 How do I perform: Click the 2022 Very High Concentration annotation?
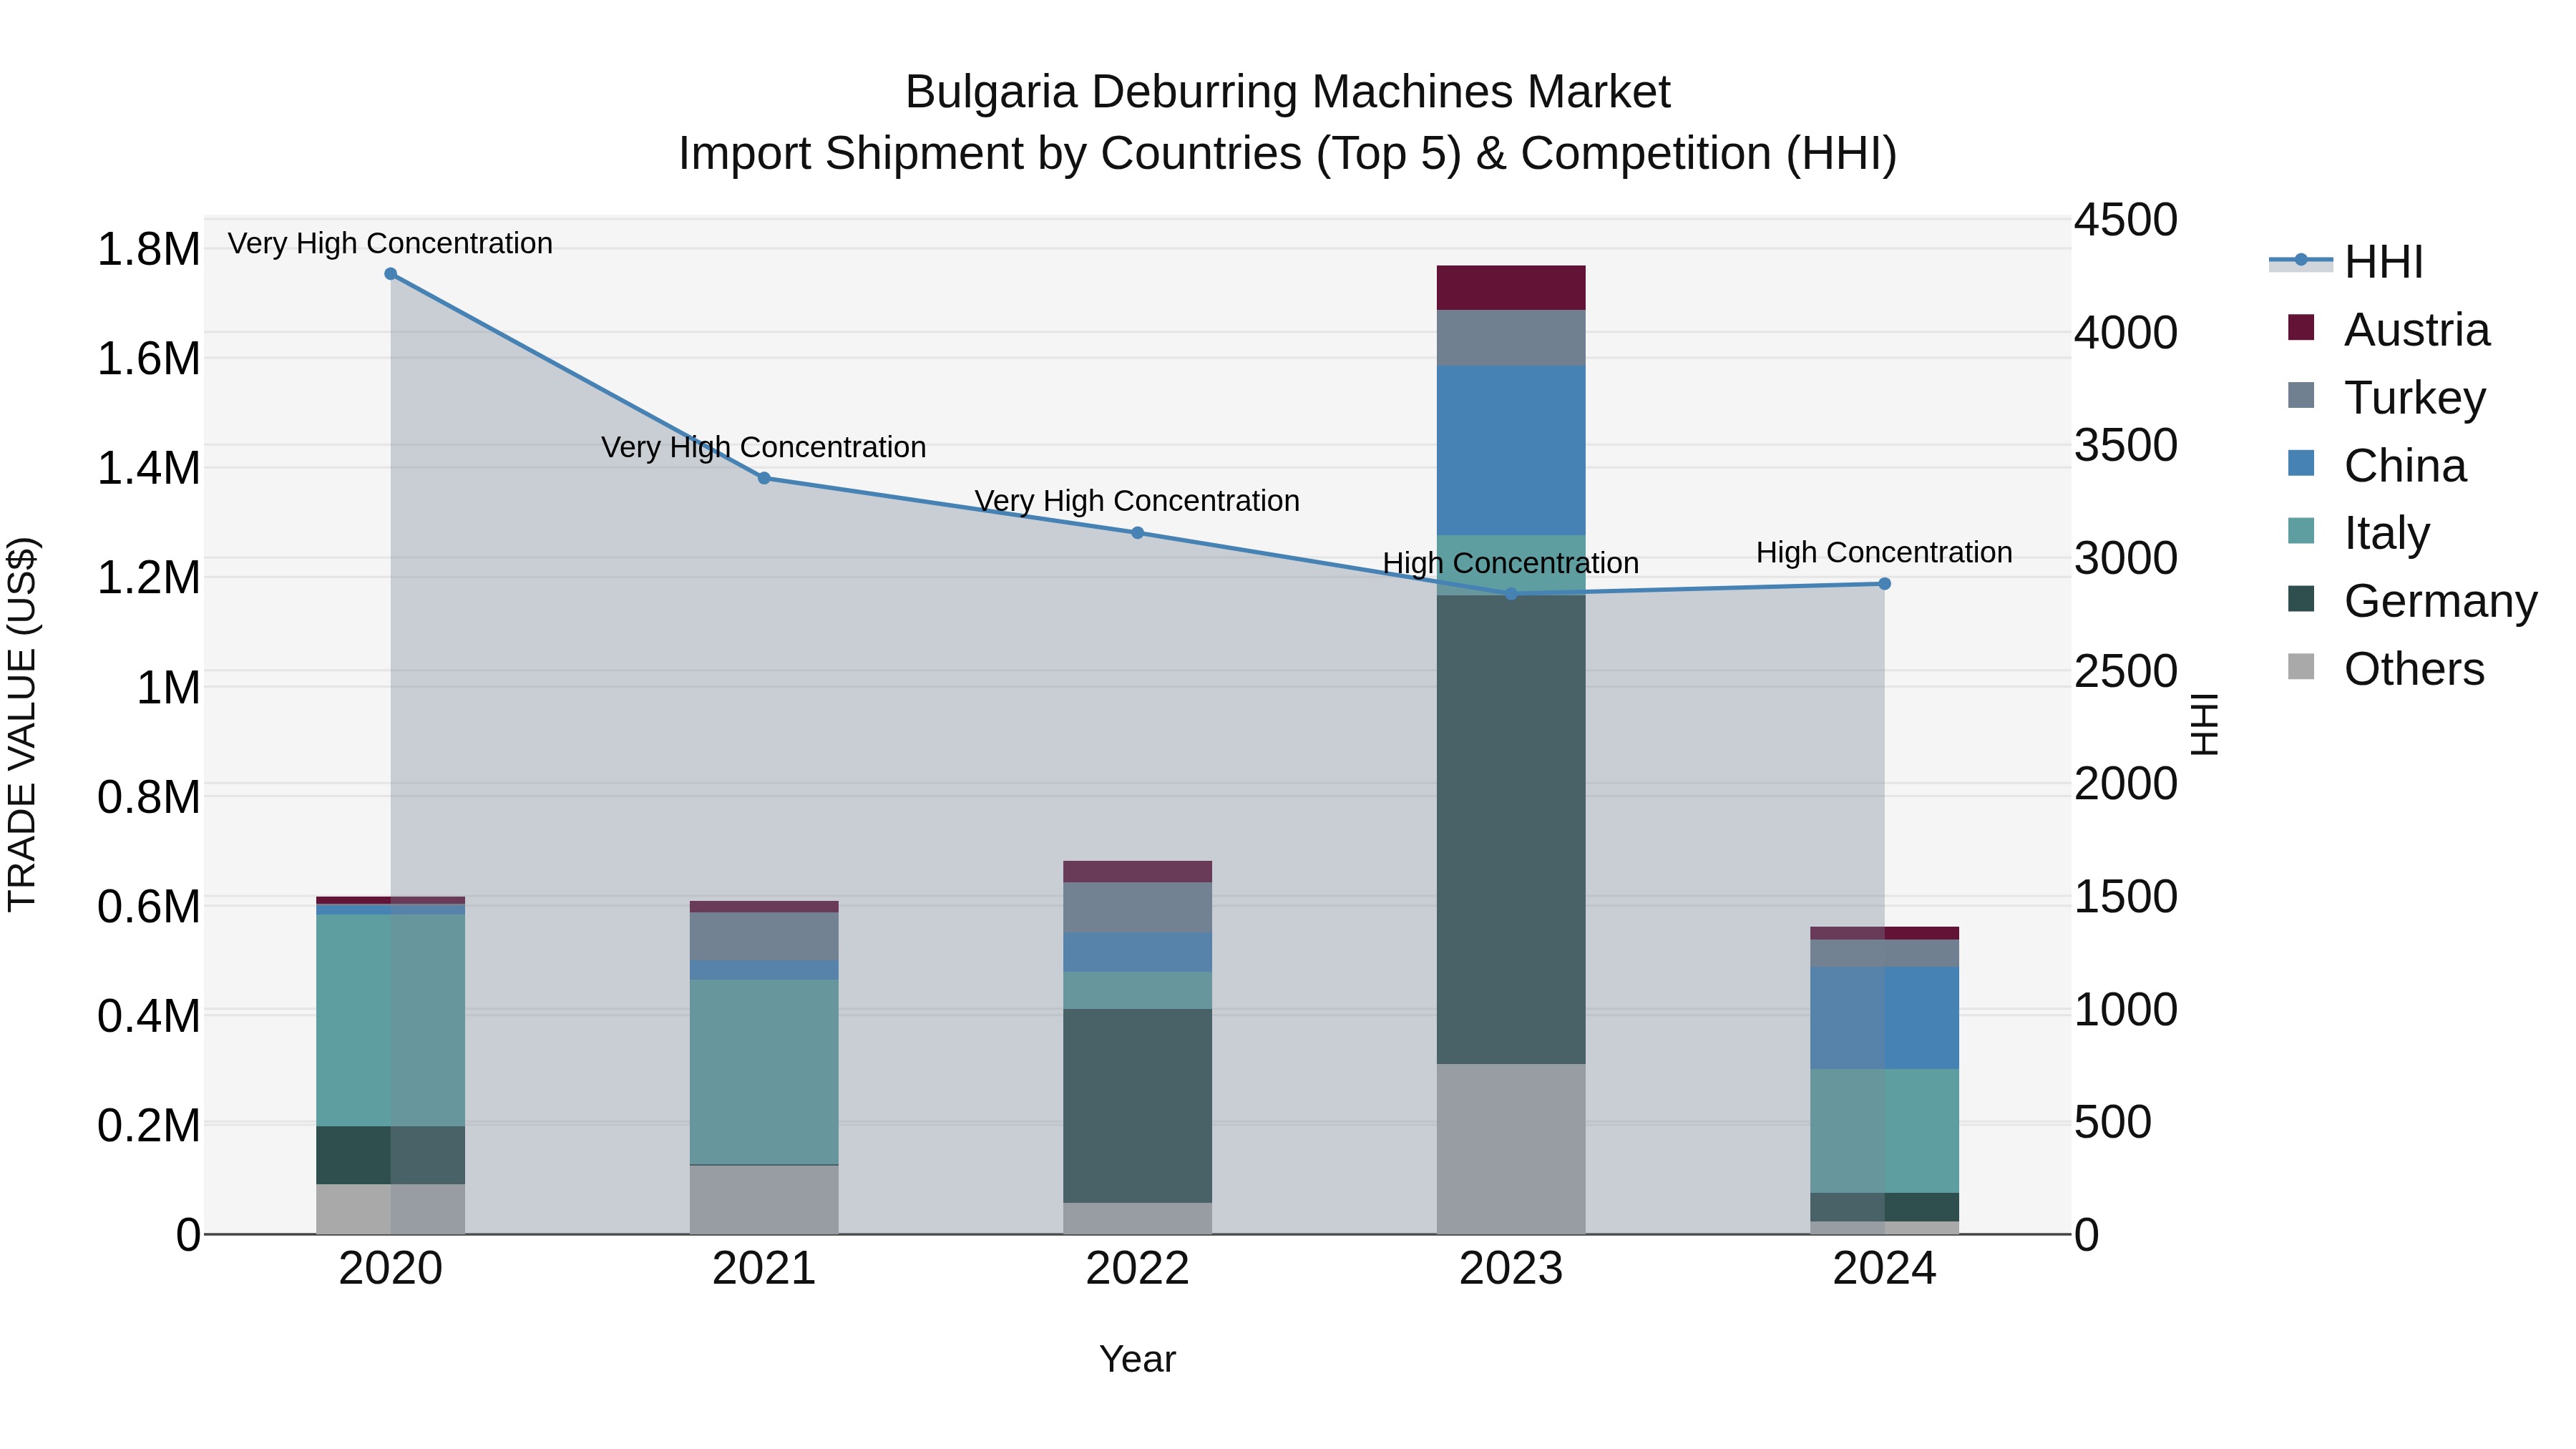pos(1138,501)
